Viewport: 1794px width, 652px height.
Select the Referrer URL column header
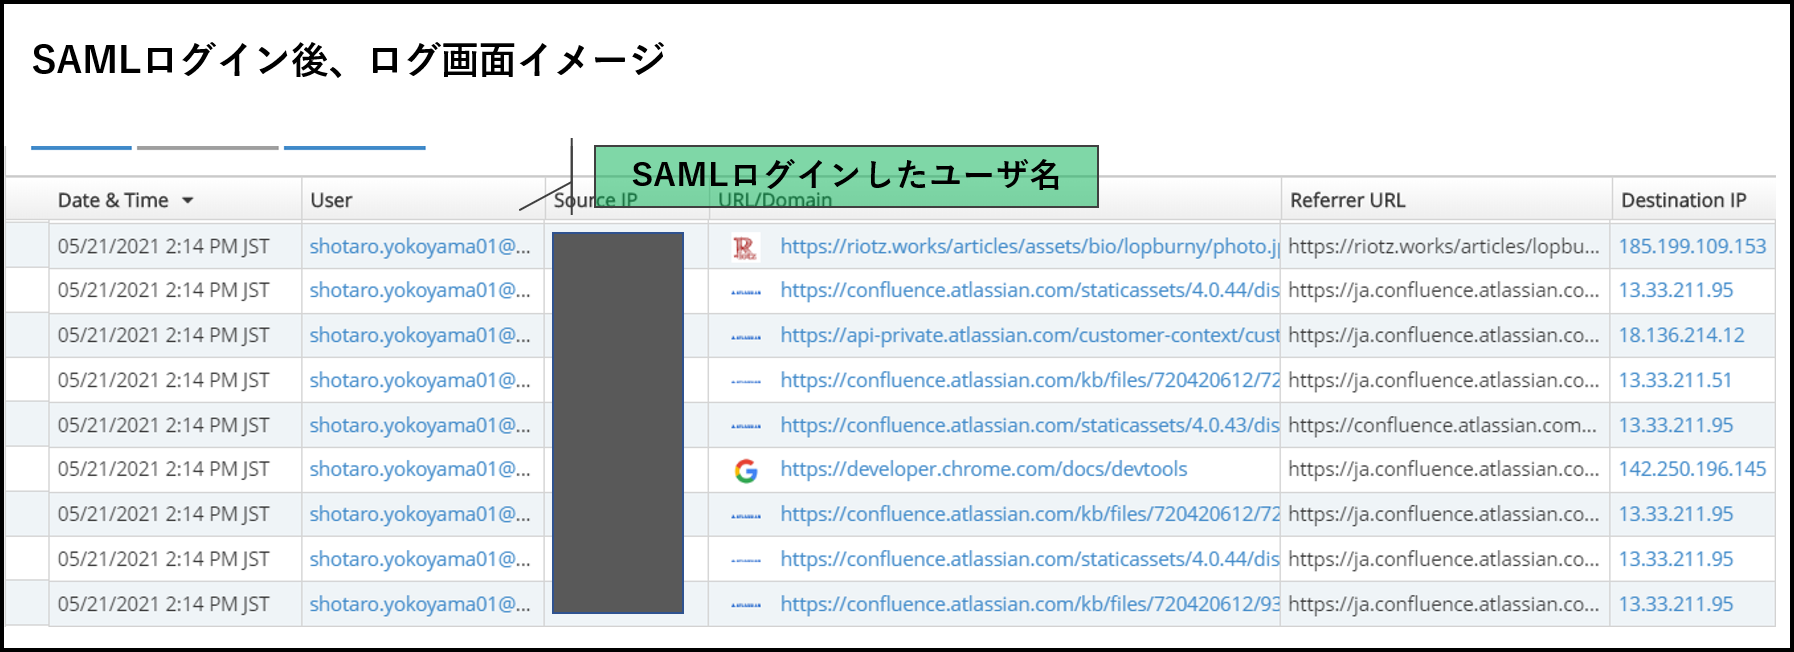coord(1347,200)
